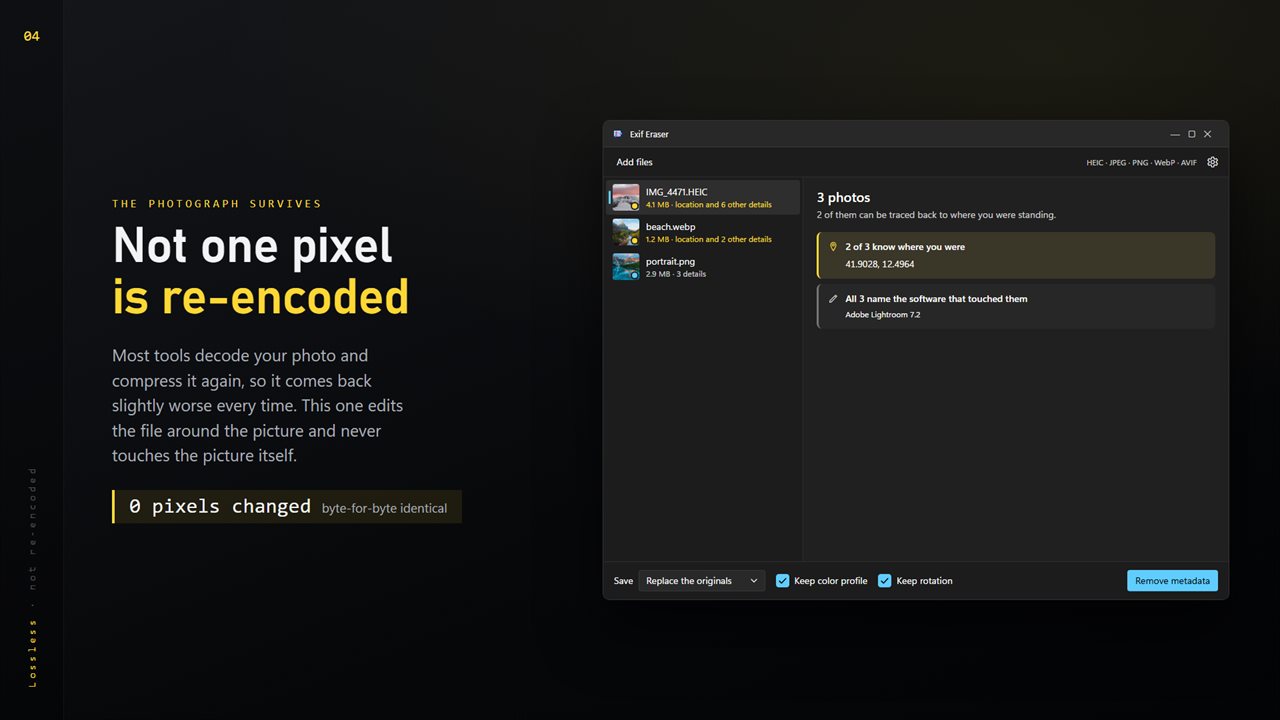Open the 'All 3 name the software' card

(1016, 306)
